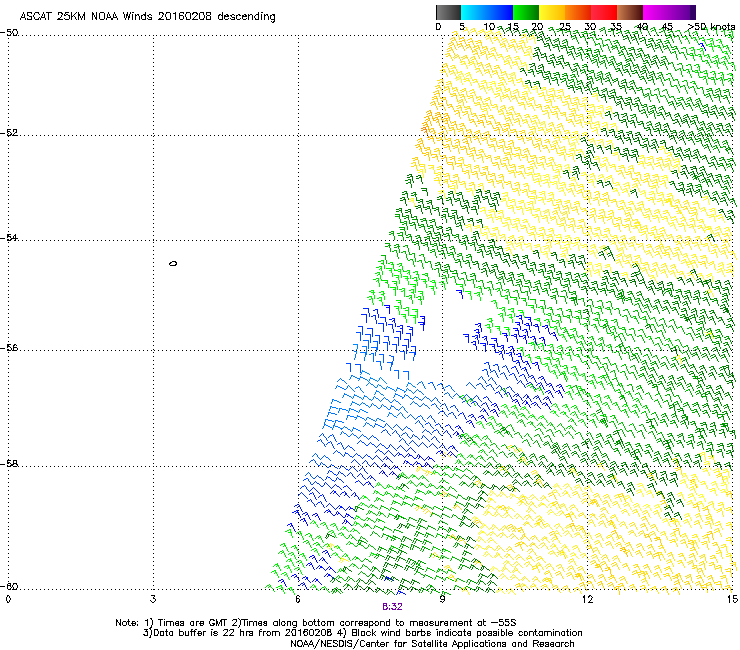This screenshot has height=650, width=740.
Task: Click the '45' label under the color bar
Action: tap(667, 27)
